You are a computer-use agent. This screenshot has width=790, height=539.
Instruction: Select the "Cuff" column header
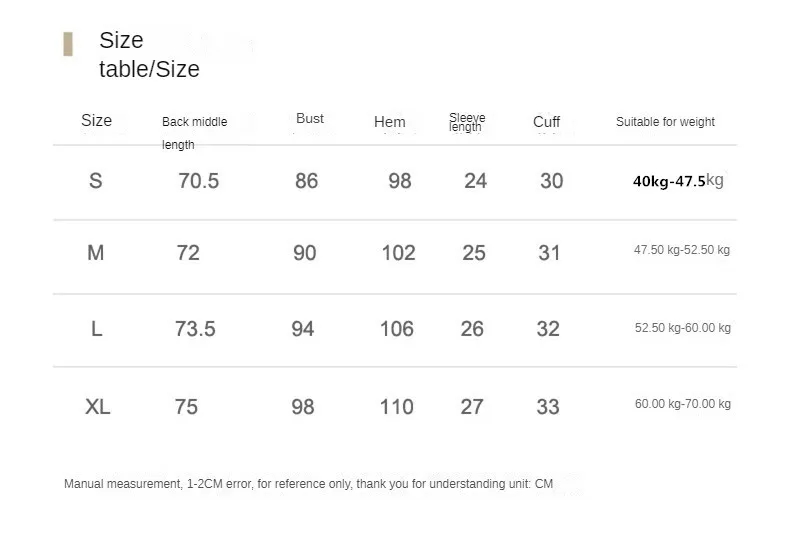(546, 122)
